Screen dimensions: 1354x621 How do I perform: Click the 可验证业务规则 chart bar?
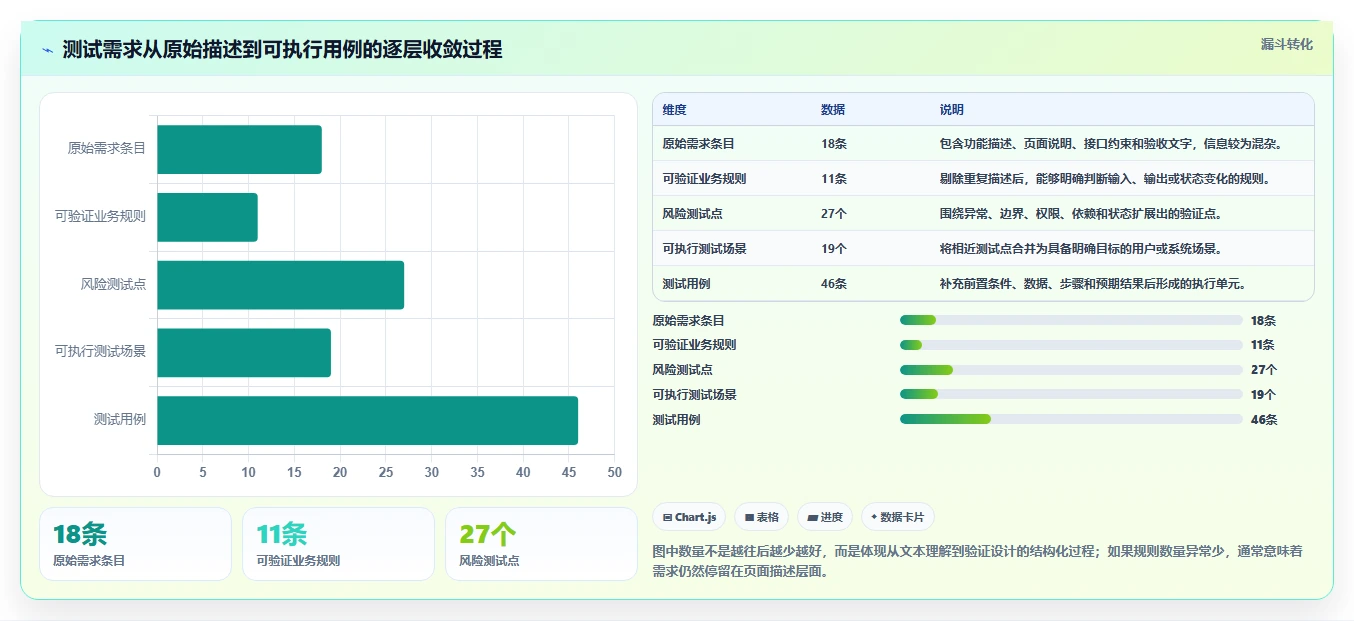207,217
